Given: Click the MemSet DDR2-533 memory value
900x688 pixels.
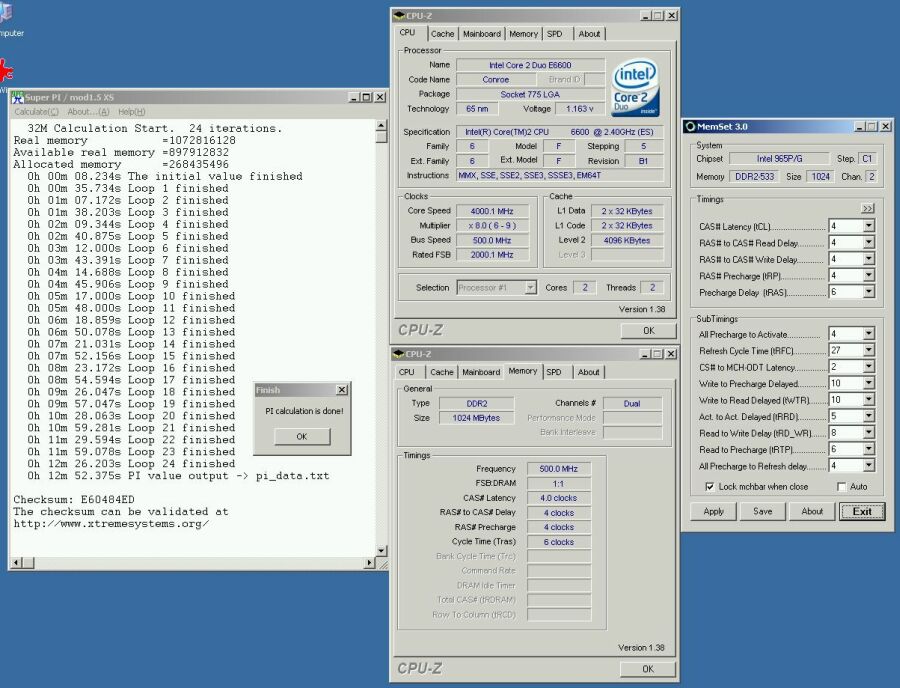Looking at the screenshot, I should [x=754, y=177].
